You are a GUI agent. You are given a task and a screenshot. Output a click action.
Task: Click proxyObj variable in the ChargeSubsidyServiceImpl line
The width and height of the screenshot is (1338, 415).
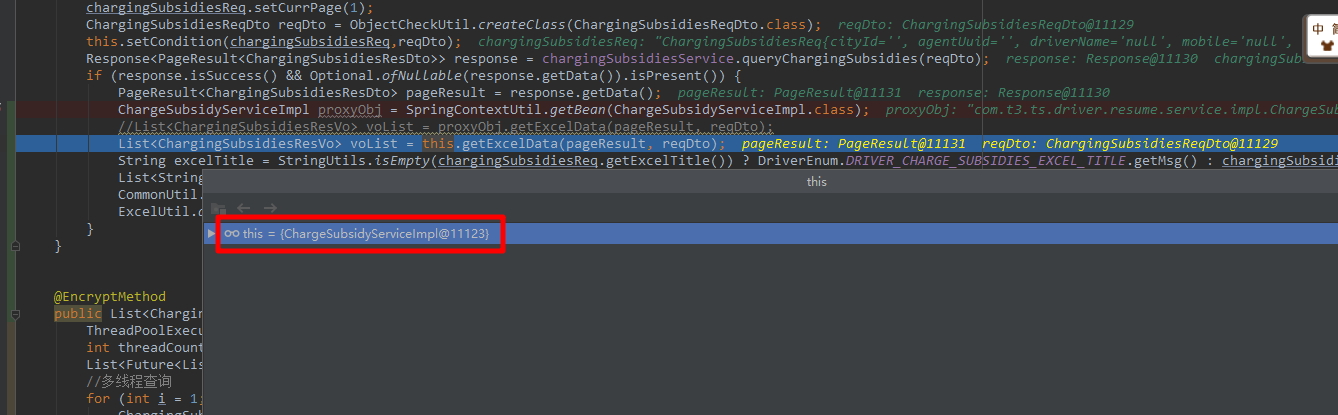click(x=350, y=109)
